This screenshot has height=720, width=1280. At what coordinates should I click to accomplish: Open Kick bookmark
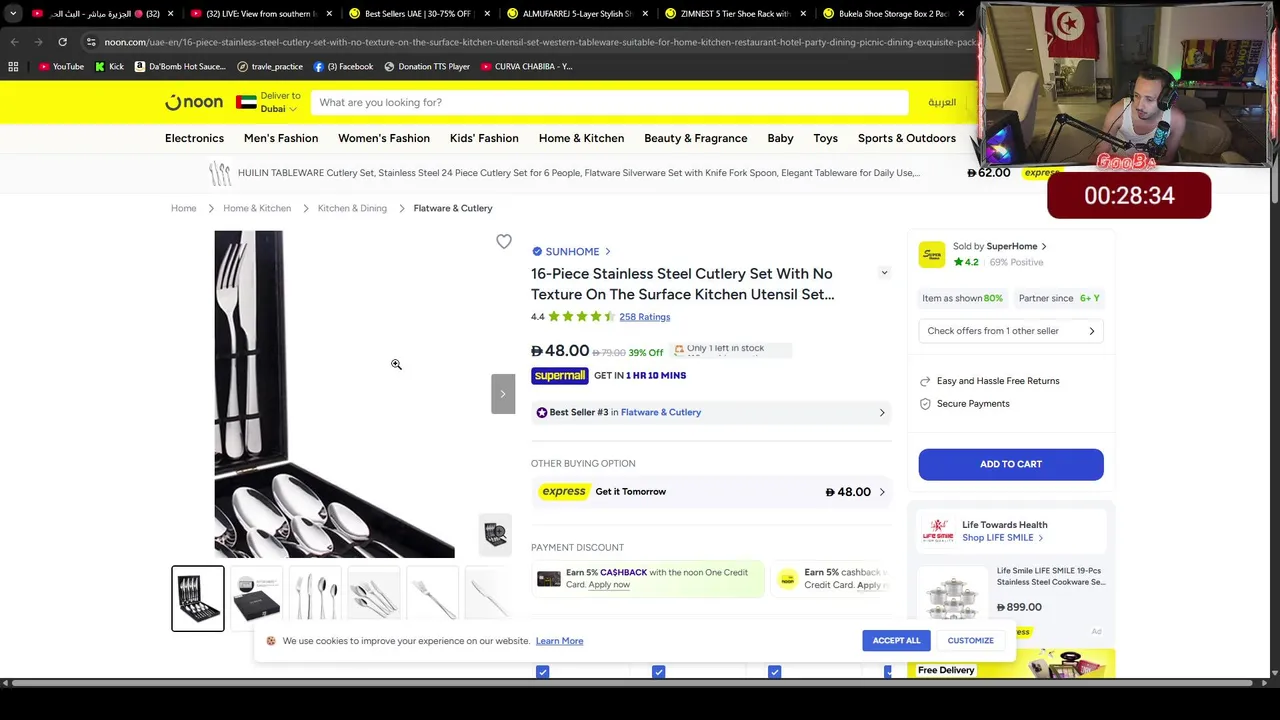coord(109,66)
